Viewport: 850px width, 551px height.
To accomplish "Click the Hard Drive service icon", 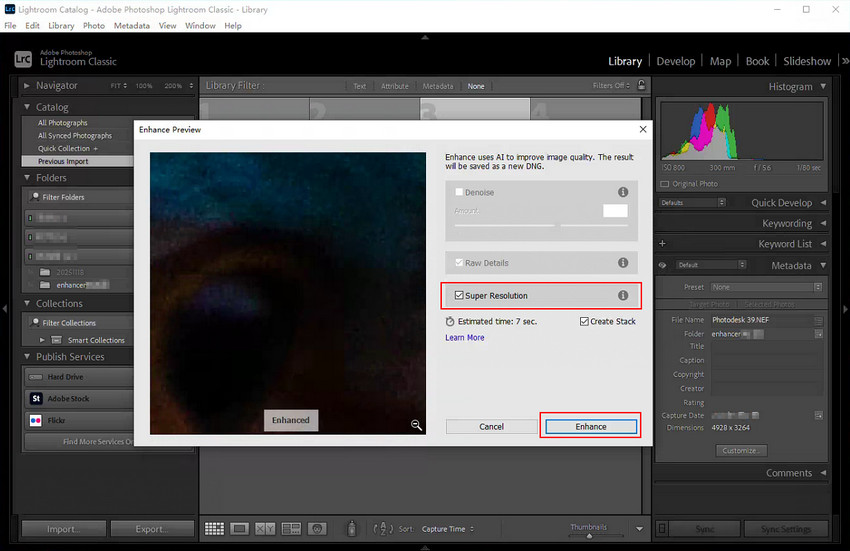I will (x=36, y=377).
